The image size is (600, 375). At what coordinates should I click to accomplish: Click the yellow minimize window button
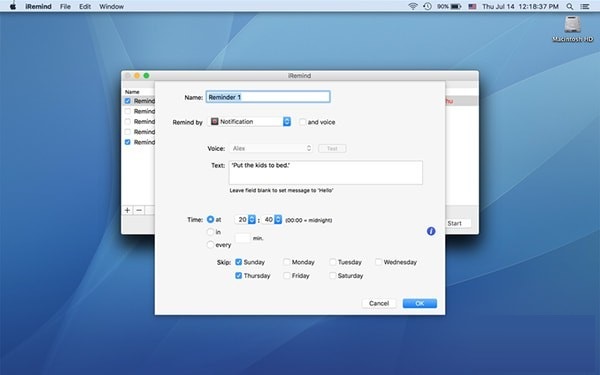(x=137, y=75)
